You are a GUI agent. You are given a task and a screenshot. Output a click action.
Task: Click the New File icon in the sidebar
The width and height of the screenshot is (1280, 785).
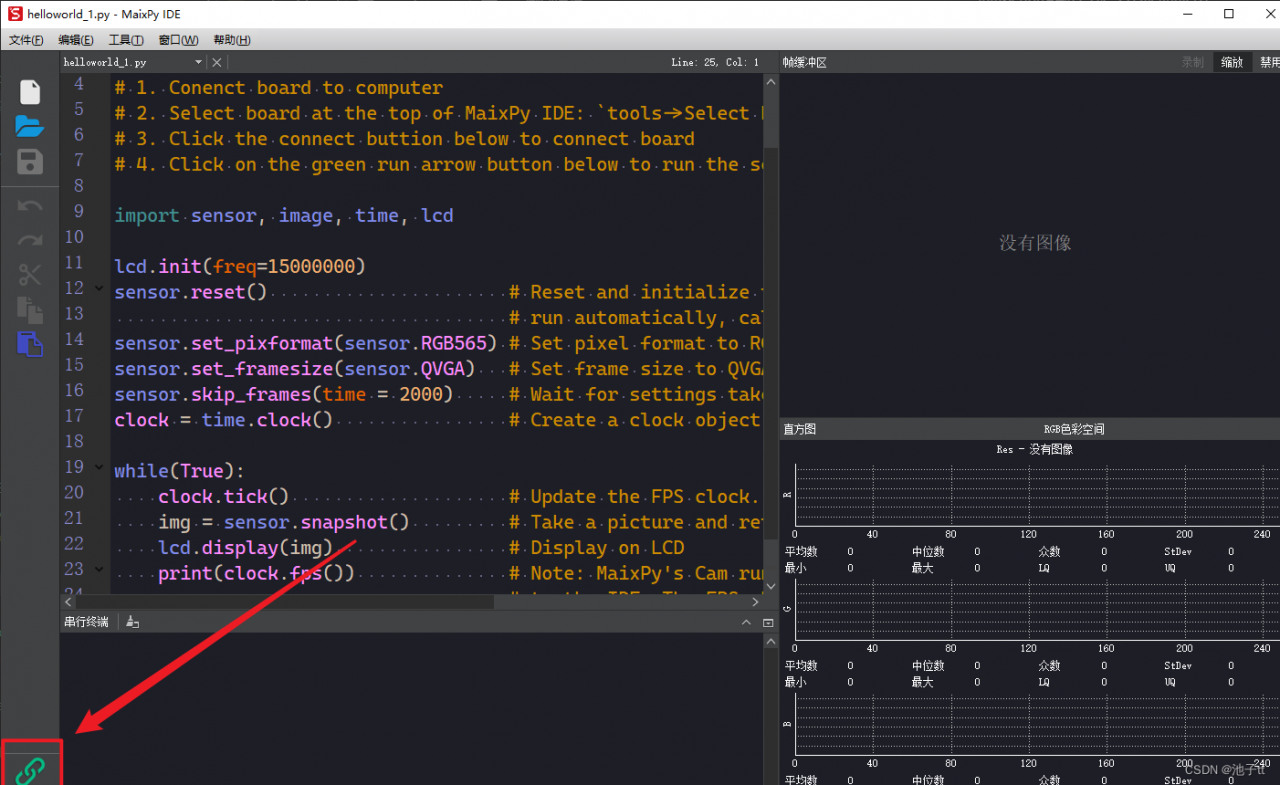(30, 92)
